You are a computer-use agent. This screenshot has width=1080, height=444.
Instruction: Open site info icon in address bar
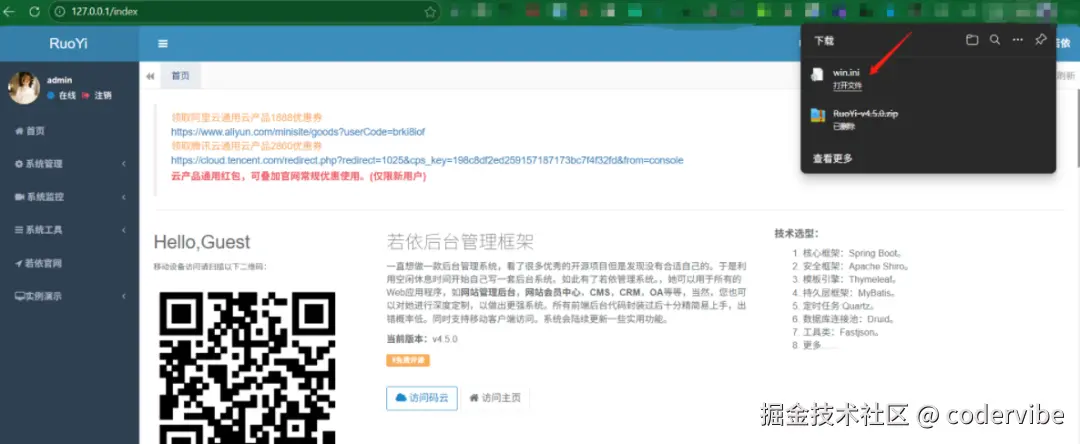[x=60, y=12]
